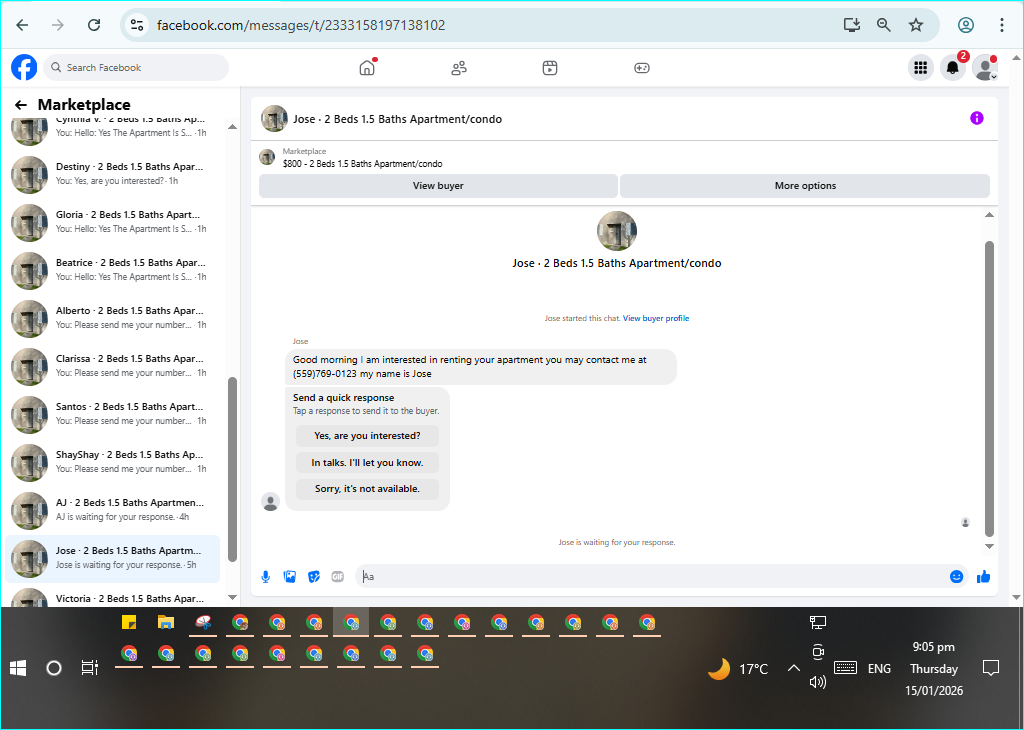Reload the page

click(x=94, y=25)
